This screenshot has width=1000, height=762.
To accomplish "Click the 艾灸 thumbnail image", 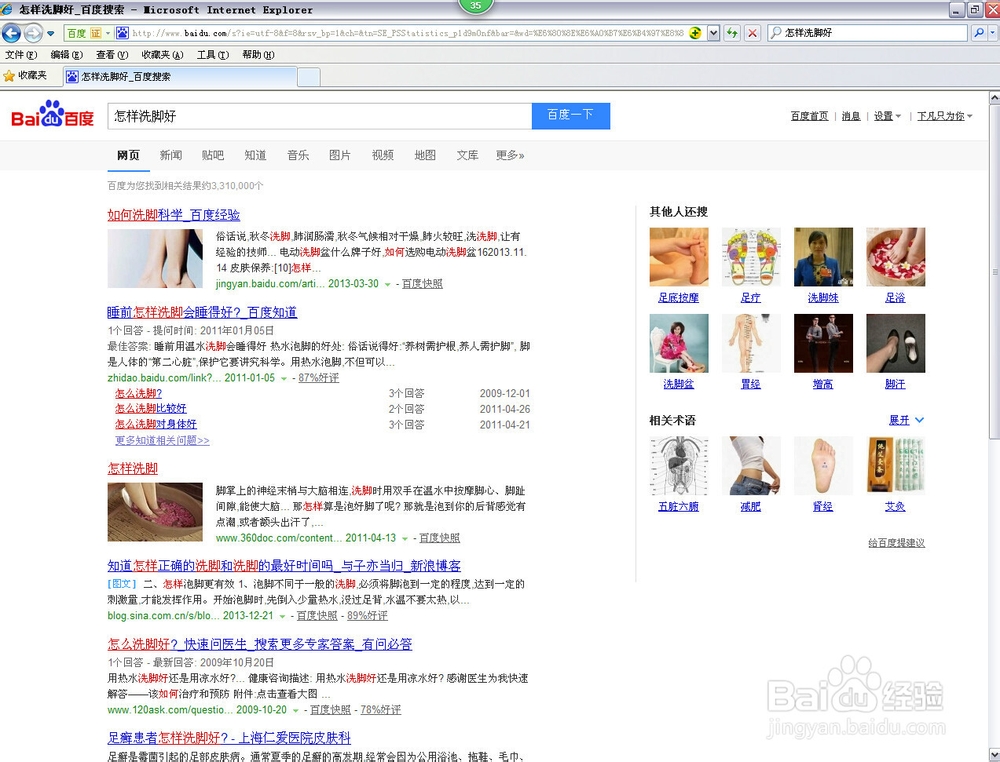I will 895,465.
